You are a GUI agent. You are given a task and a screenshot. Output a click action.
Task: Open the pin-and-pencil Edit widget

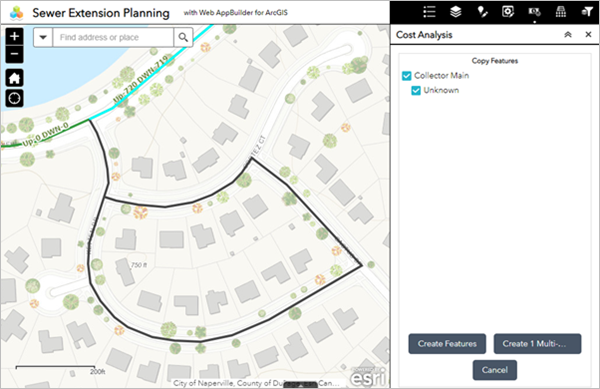coord(482,12)
